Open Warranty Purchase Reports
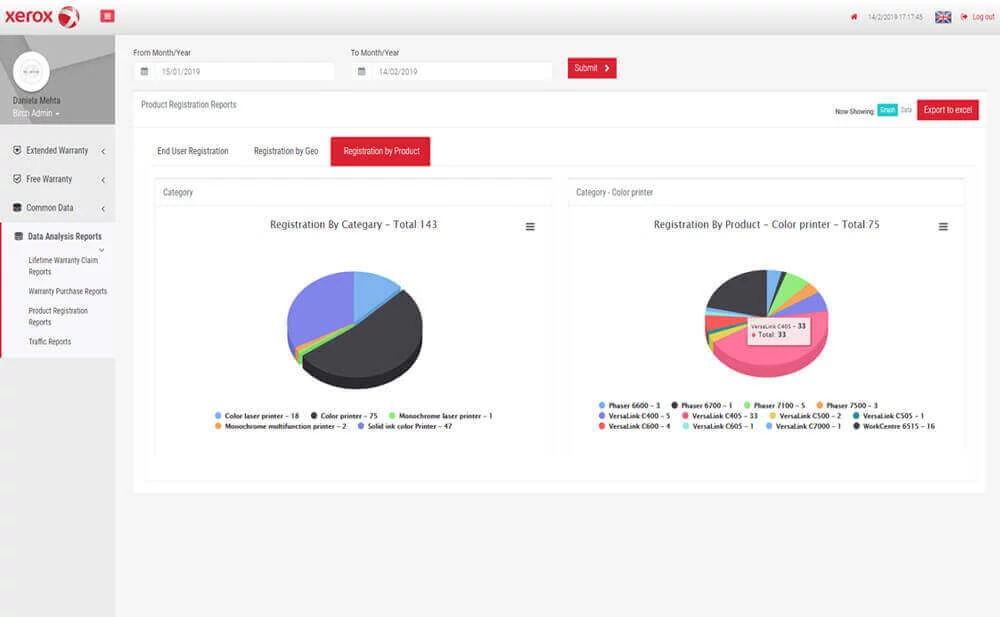The width and height of the screenshot is (1000, 617). coord(68,292)
